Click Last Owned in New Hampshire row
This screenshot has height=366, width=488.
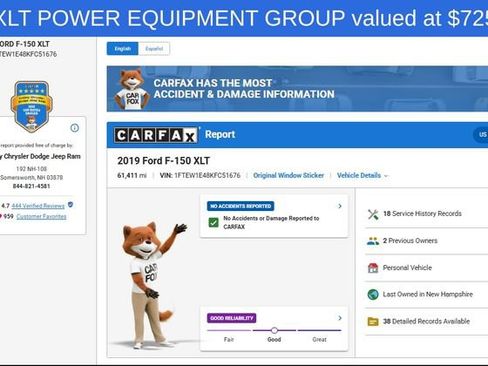point(427,295)
